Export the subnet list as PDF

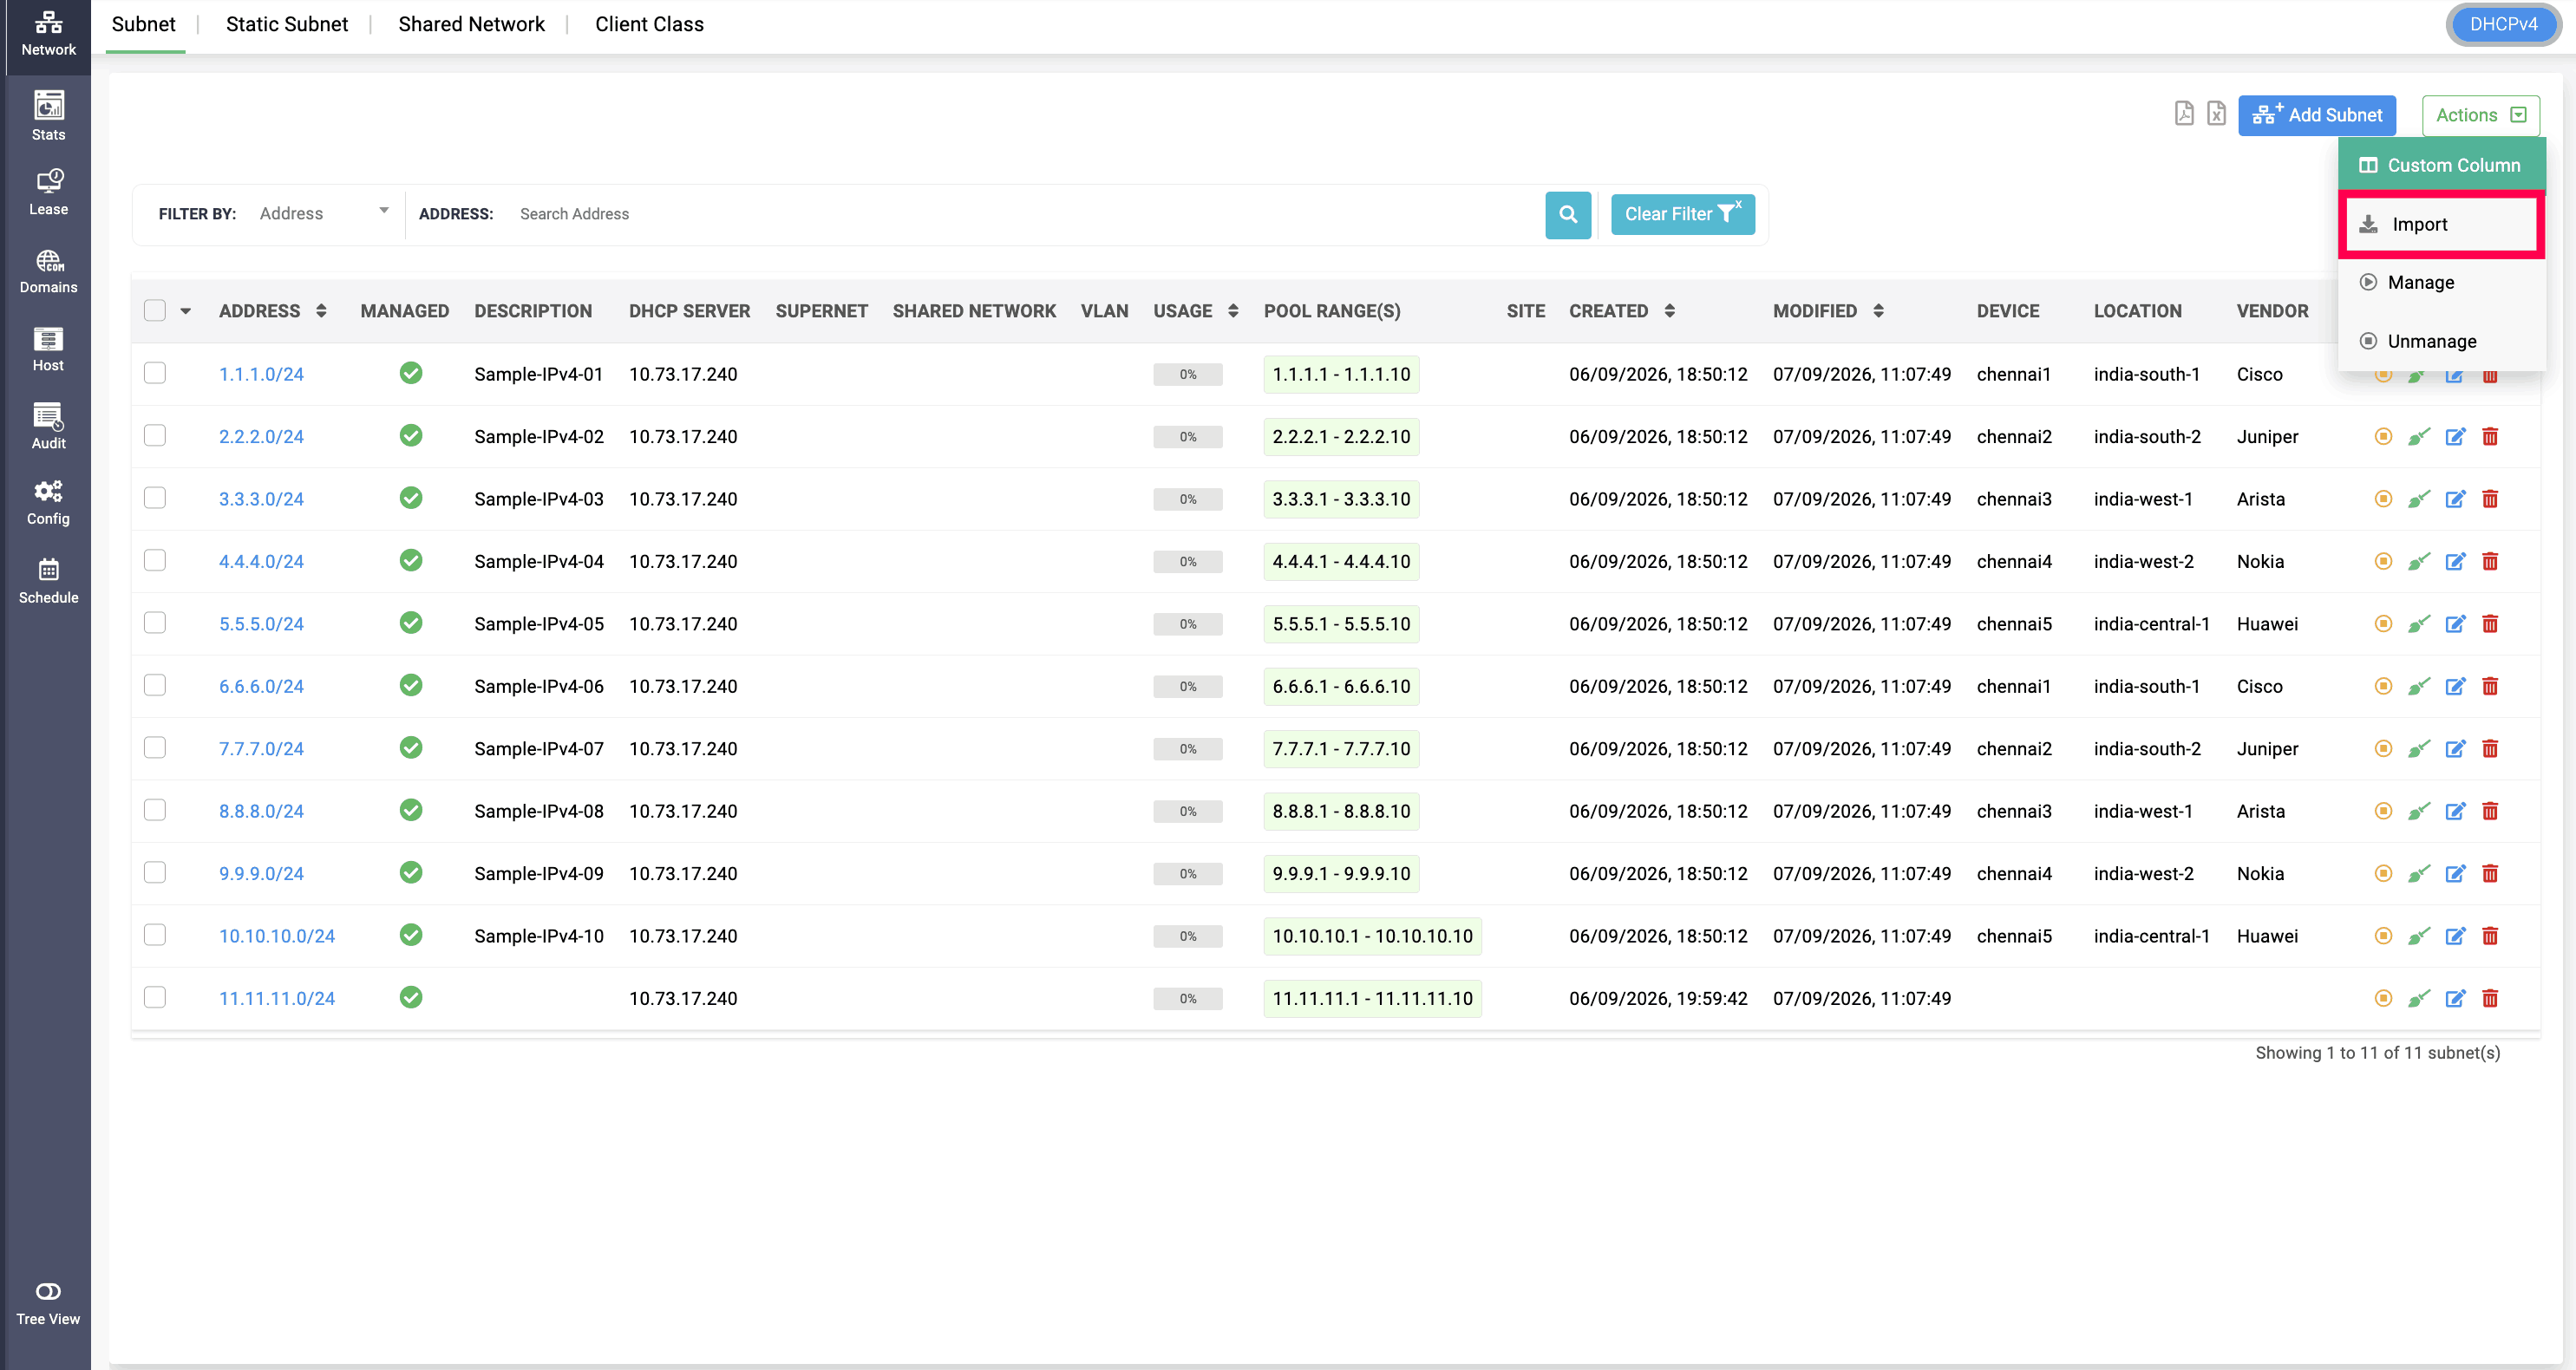2184,114
